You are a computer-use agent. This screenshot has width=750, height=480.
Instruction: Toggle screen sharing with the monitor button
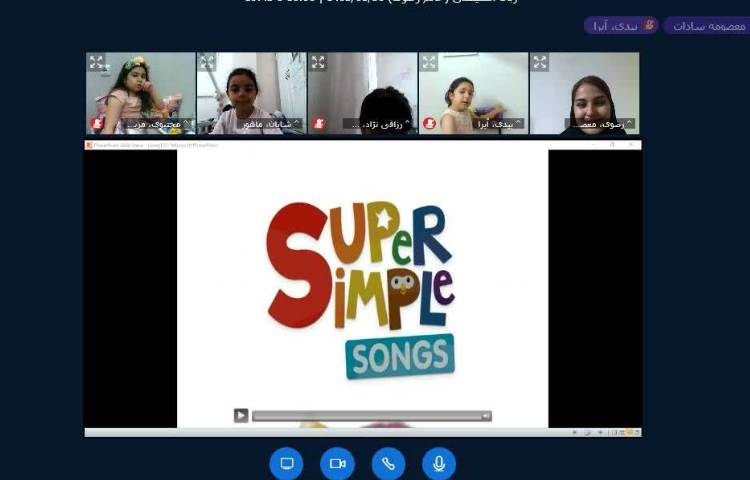[286, 463]
